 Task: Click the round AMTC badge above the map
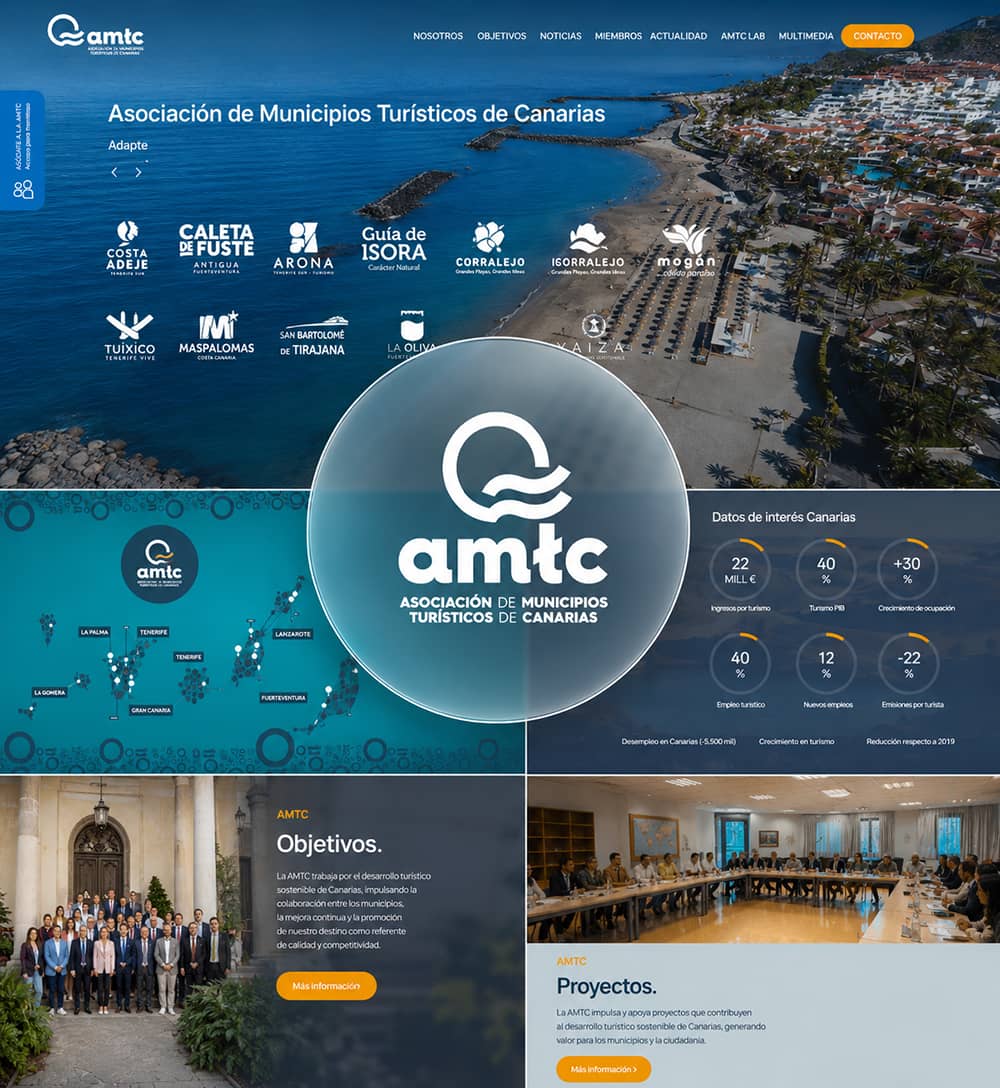[160, 564]
